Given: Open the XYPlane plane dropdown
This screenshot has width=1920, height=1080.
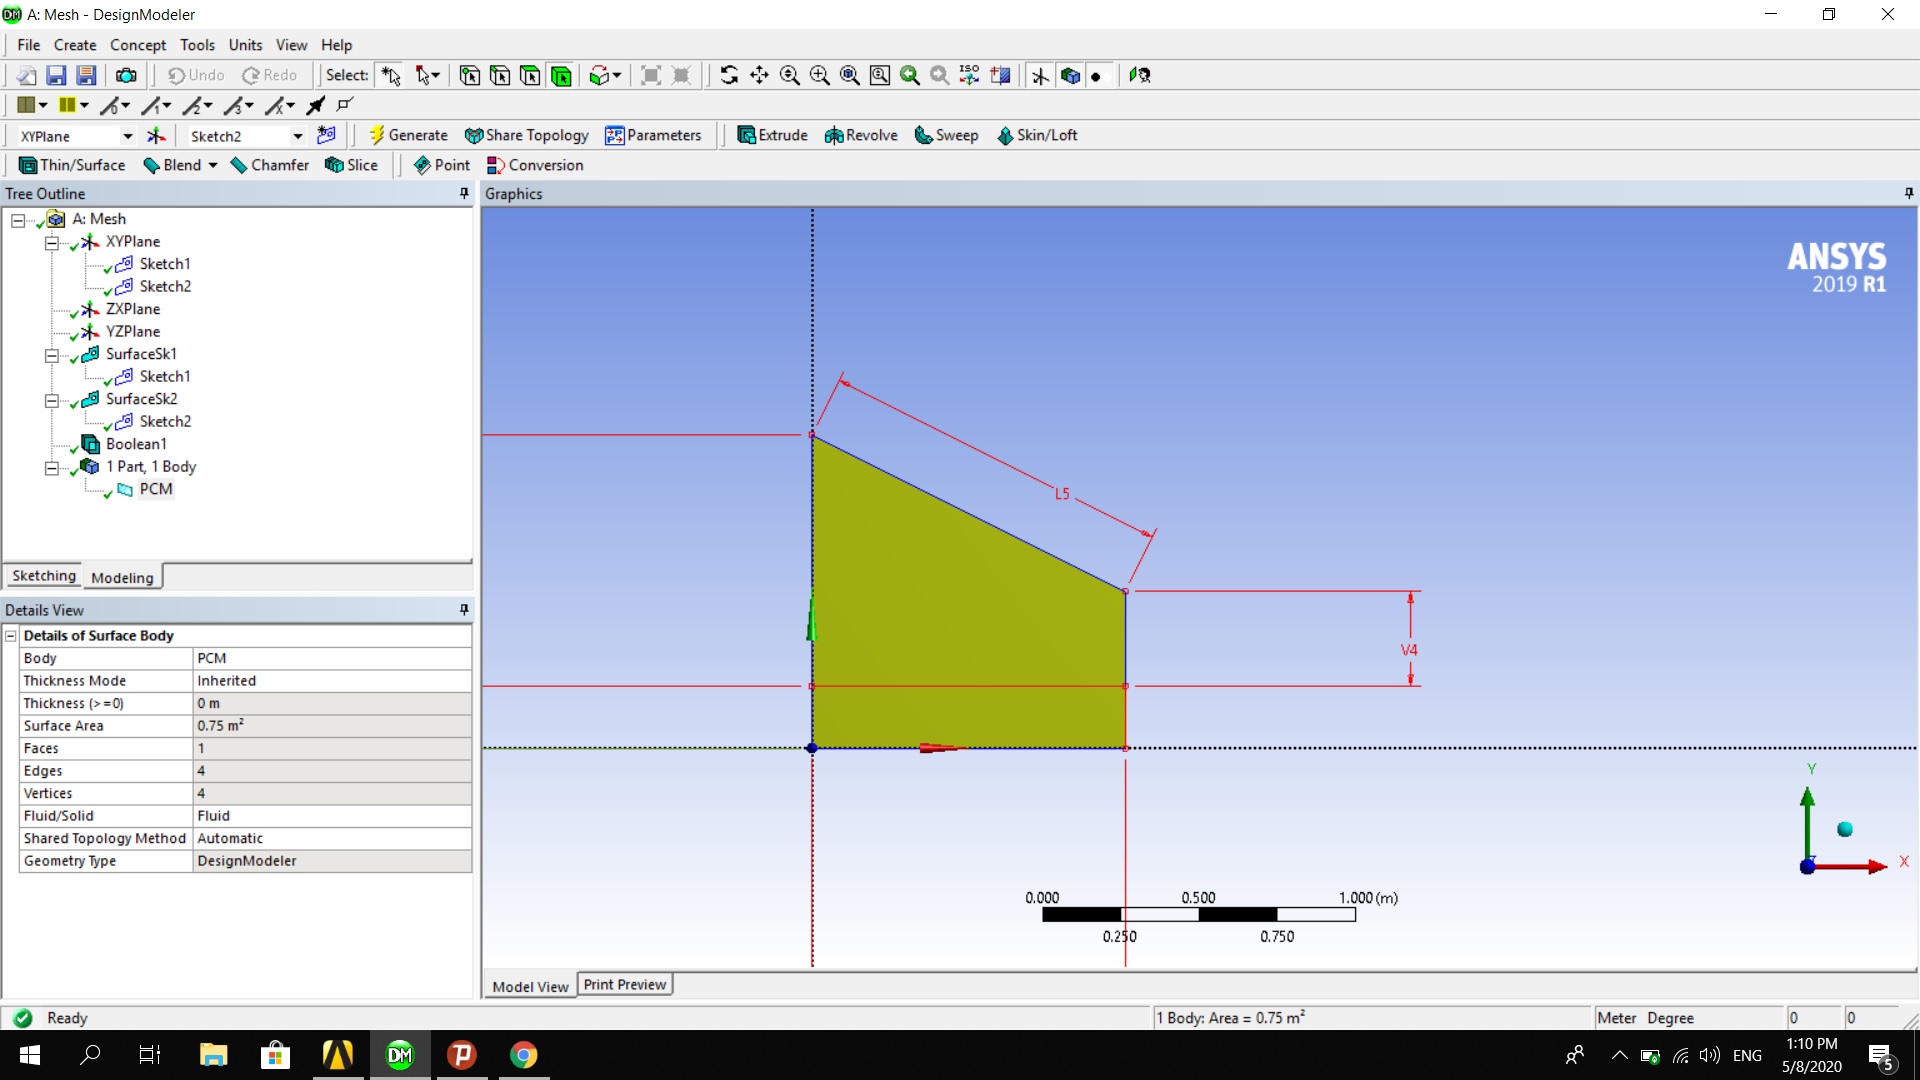Looking at the screenshot, I should point(128,136).
